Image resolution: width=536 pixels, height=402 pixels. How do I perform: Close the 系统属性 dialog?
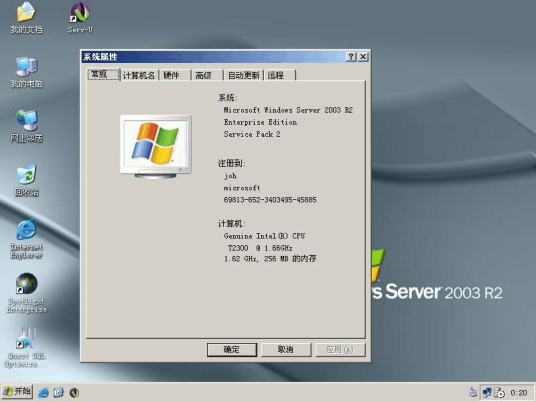pos(363,57)
